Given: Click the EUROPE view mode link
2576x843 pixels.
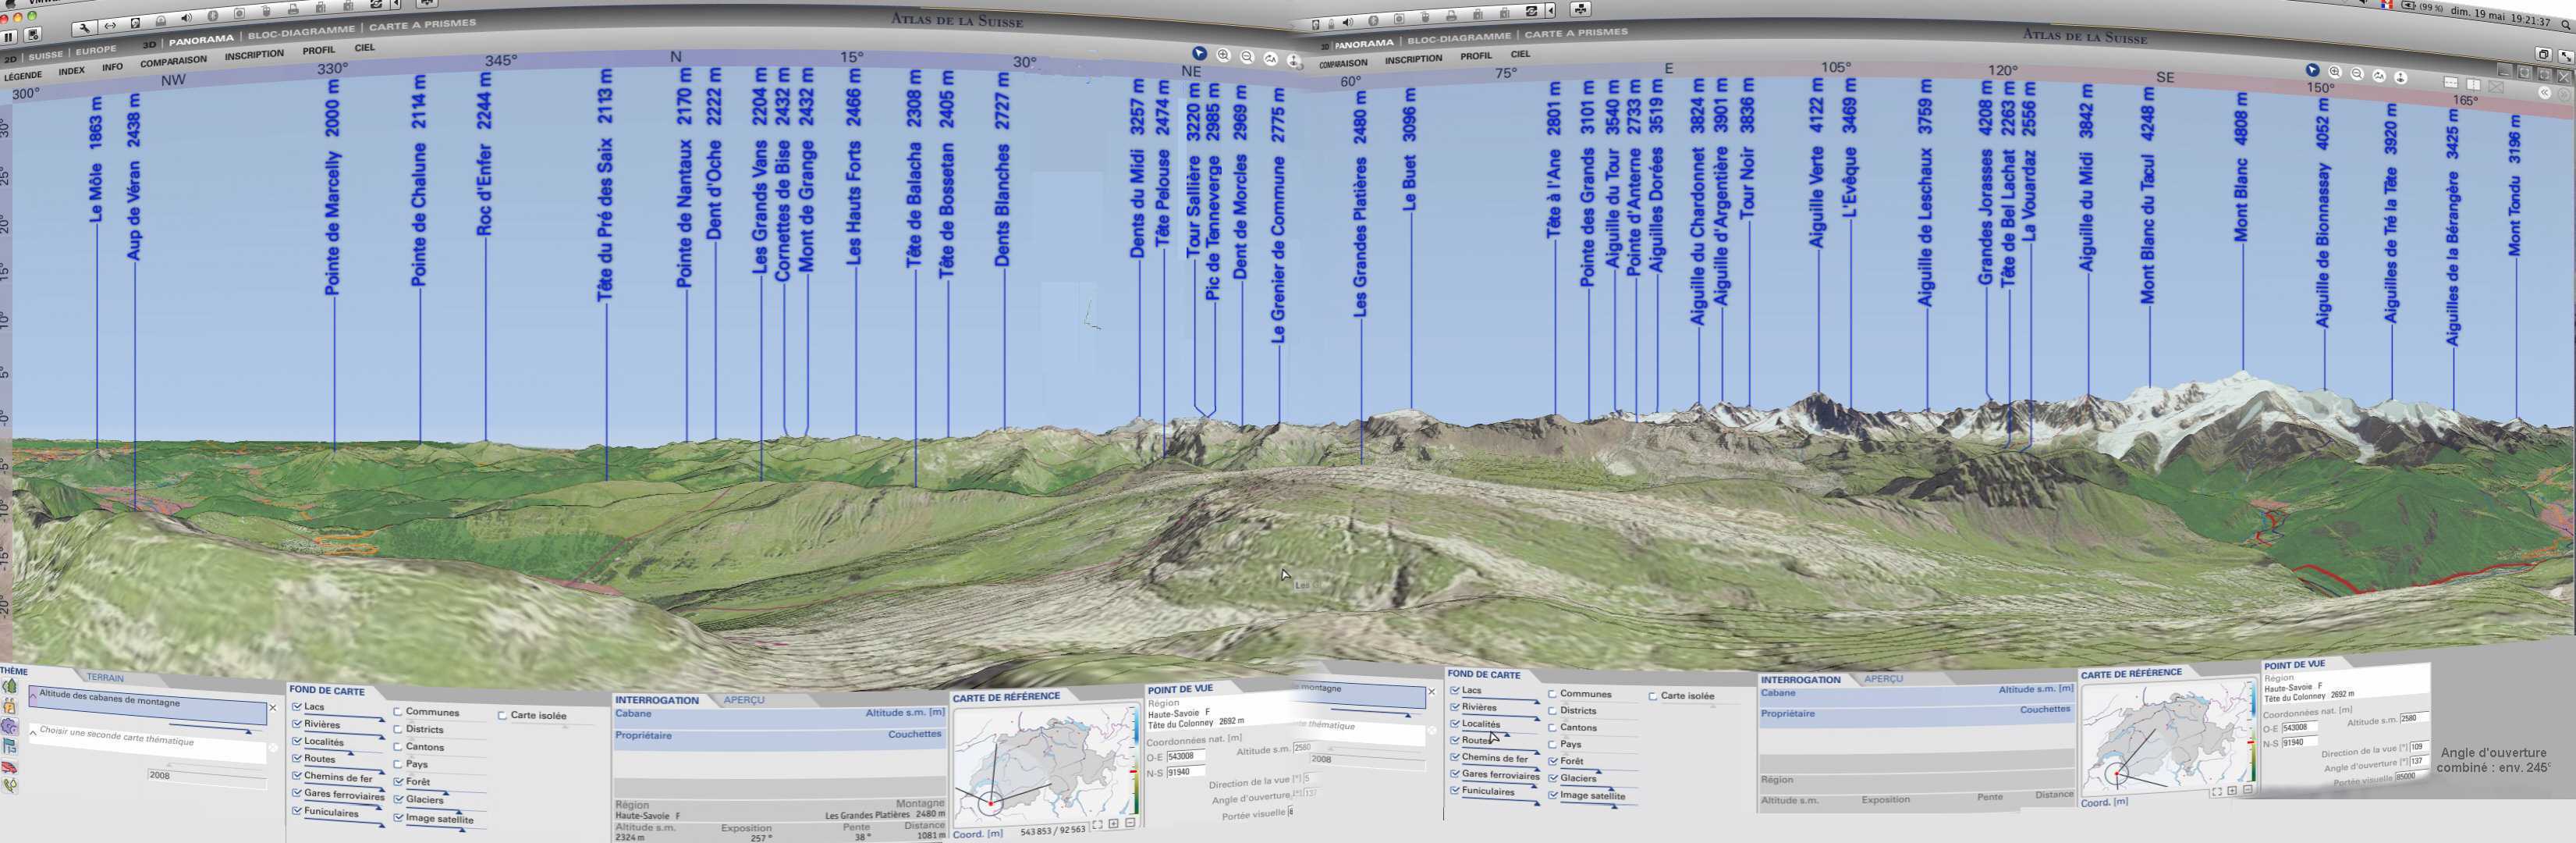Looking at the screenshot, I should coord(96,50).
